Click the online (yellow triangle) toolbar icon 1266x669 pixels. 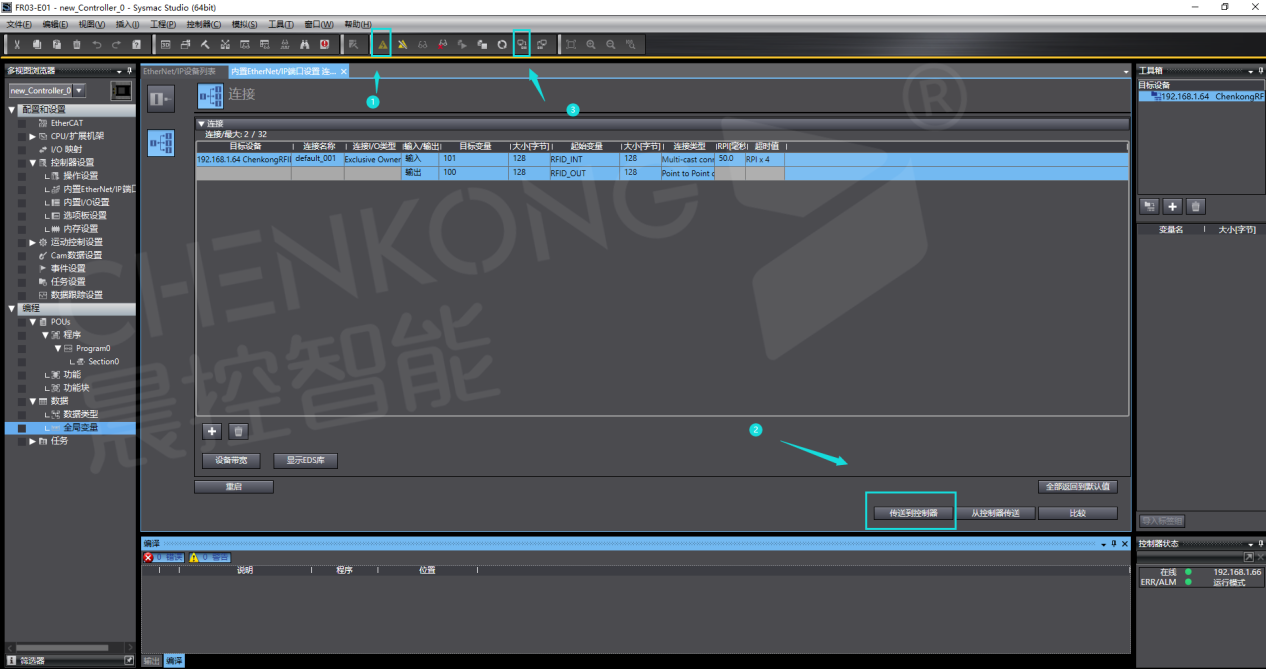coord(382,44)
